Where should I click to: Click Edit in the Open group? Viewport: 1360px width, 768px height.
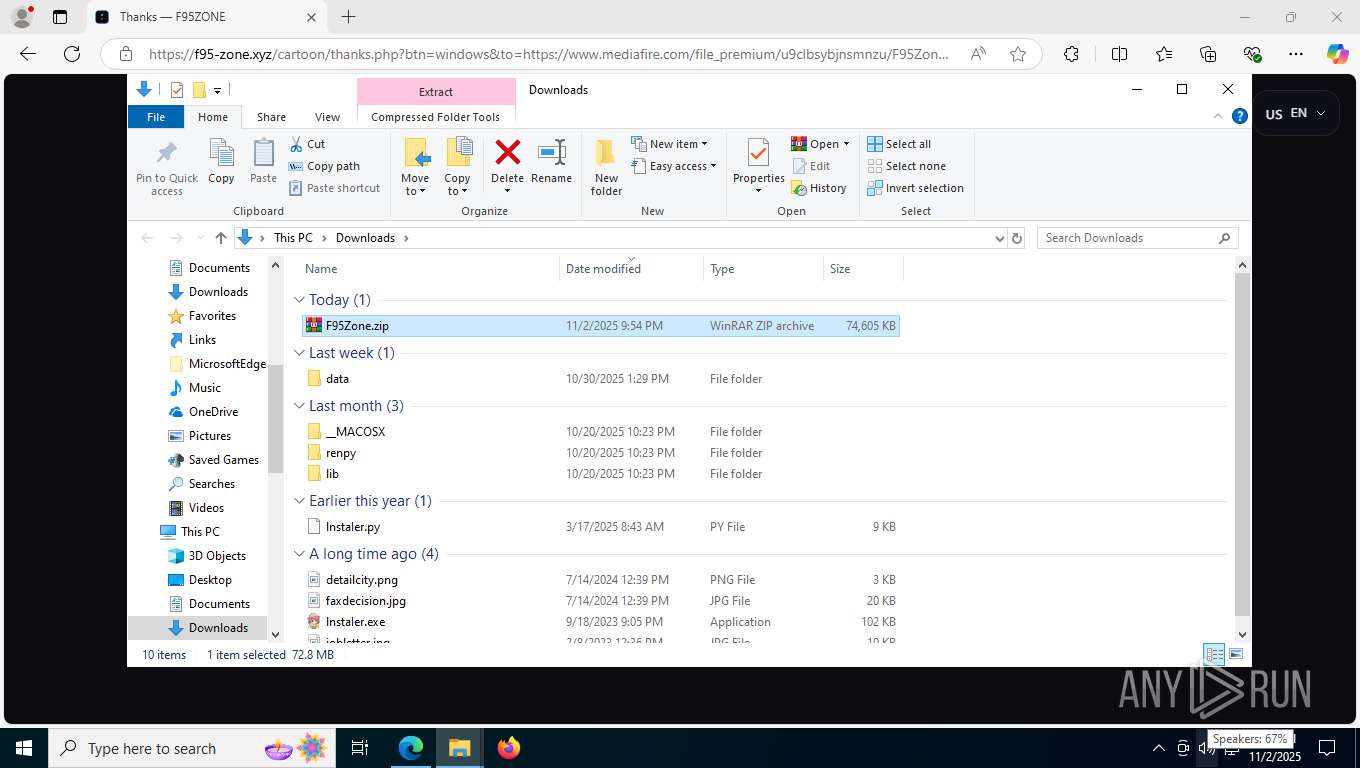(x=811, y=166)
